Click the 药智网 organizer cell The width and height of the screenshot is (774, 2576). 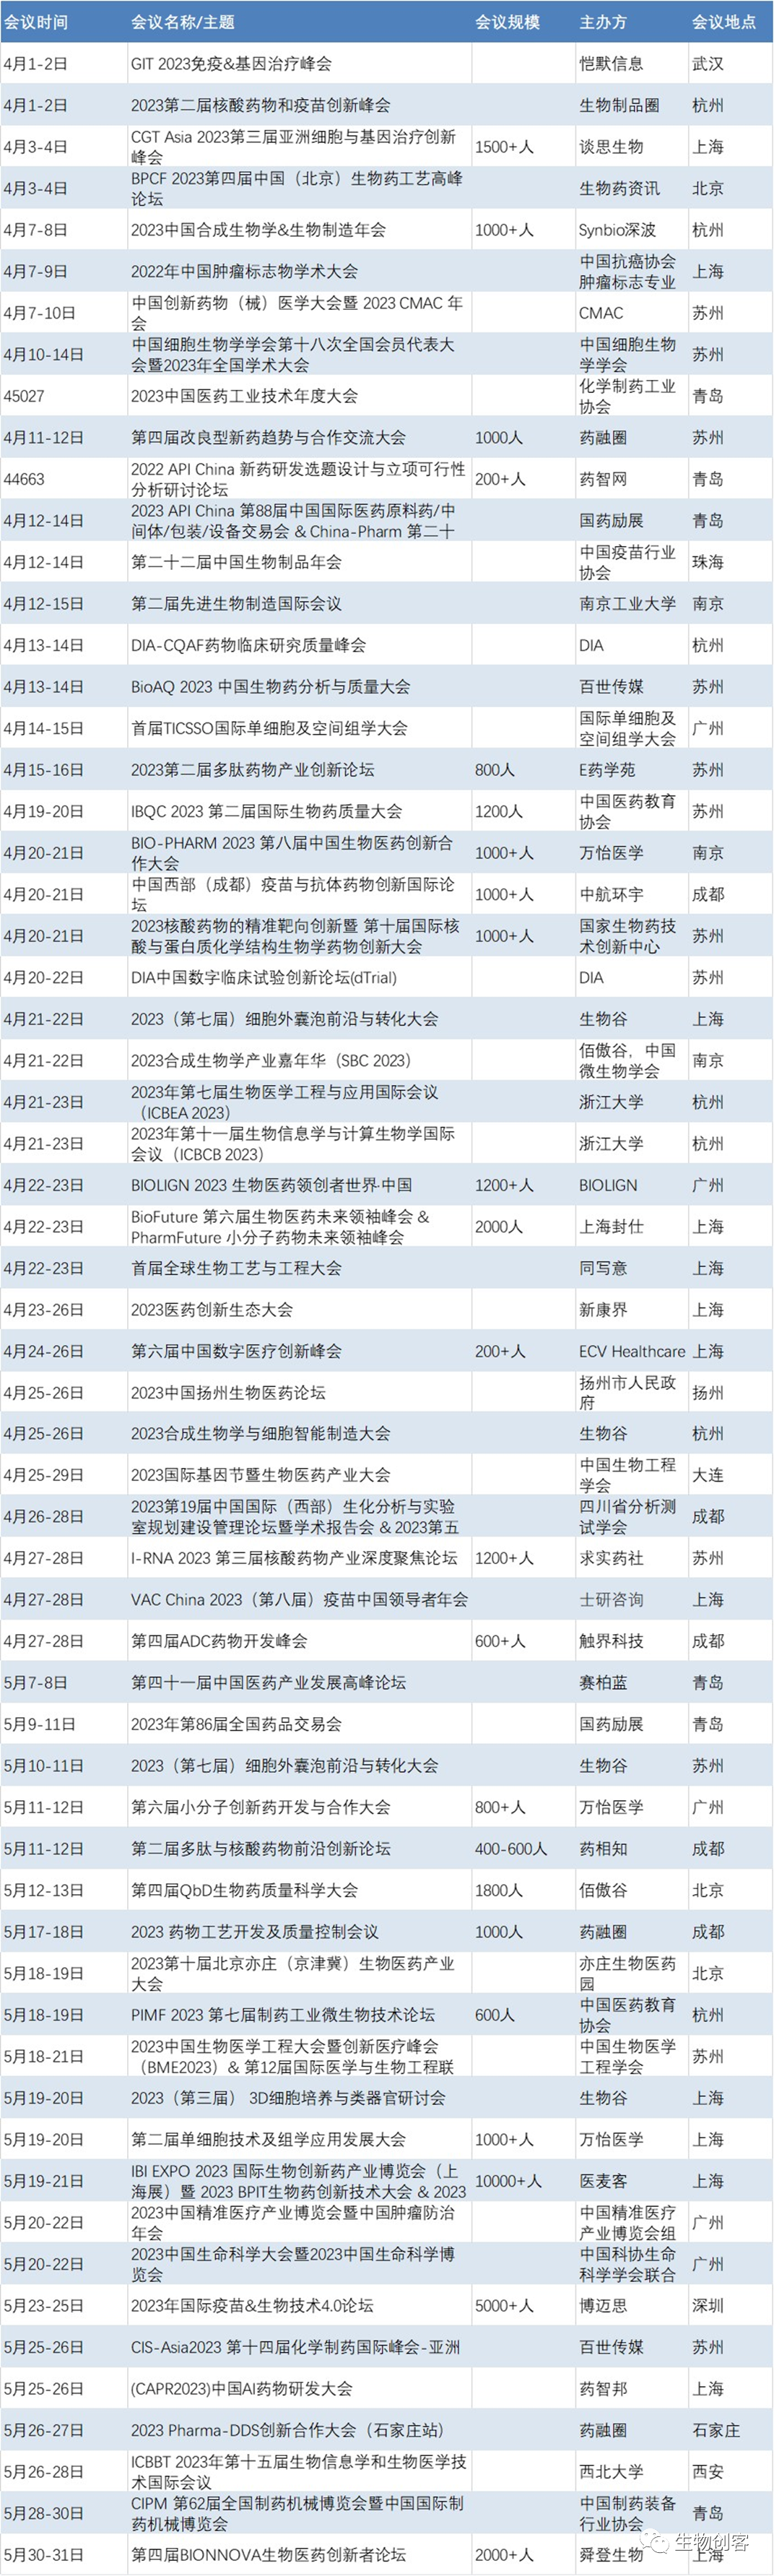[603, 479]
